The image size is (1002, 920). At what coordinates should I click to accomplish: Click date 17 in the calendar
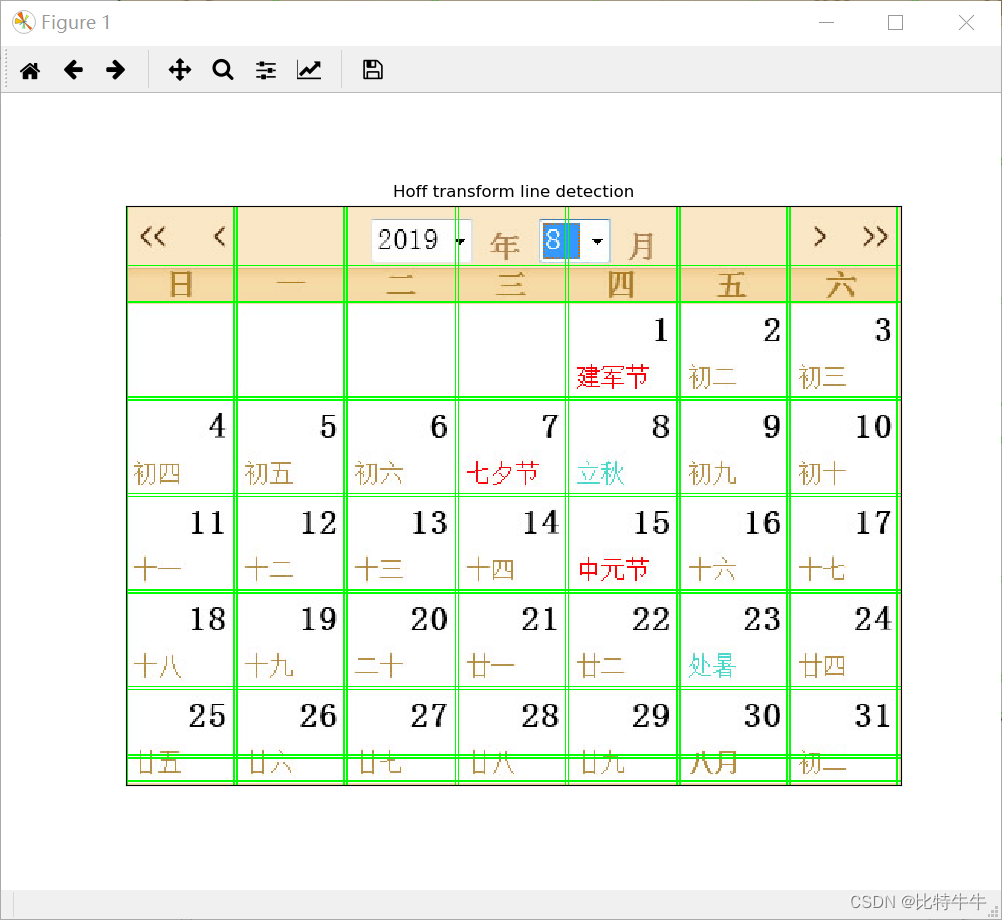[874, 523]
